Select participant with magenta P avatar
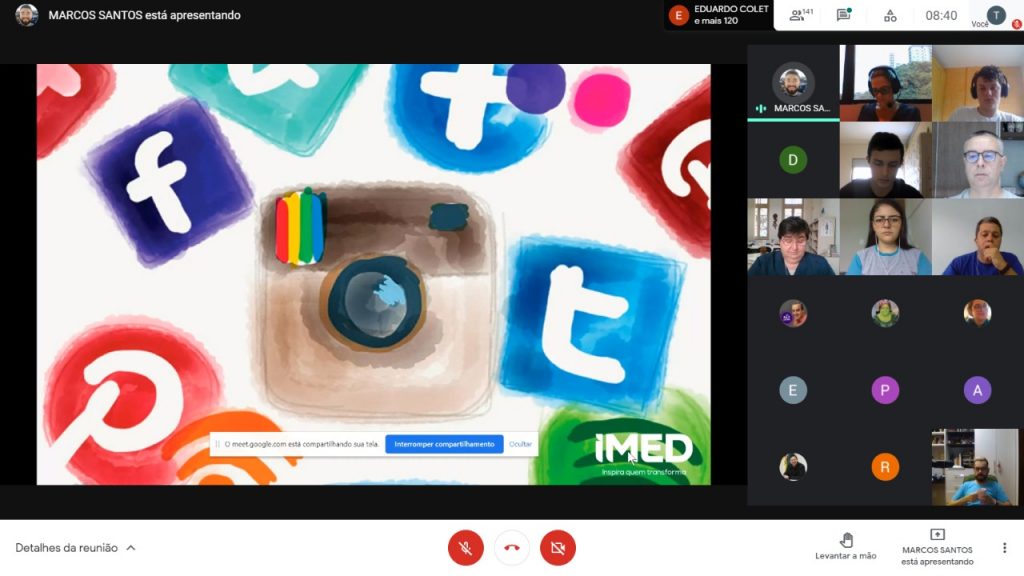The image size is (1024, 576). [x=885, y=391]
